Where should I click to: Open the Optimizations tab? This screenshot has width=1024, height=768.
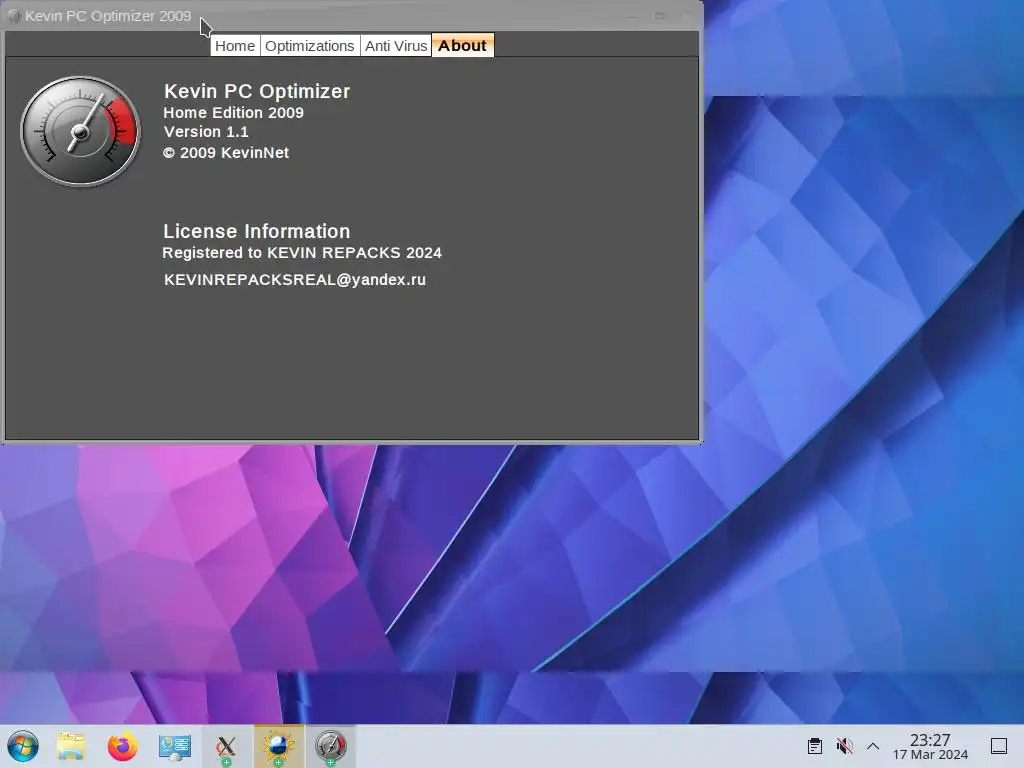click(x=310, y=46)
